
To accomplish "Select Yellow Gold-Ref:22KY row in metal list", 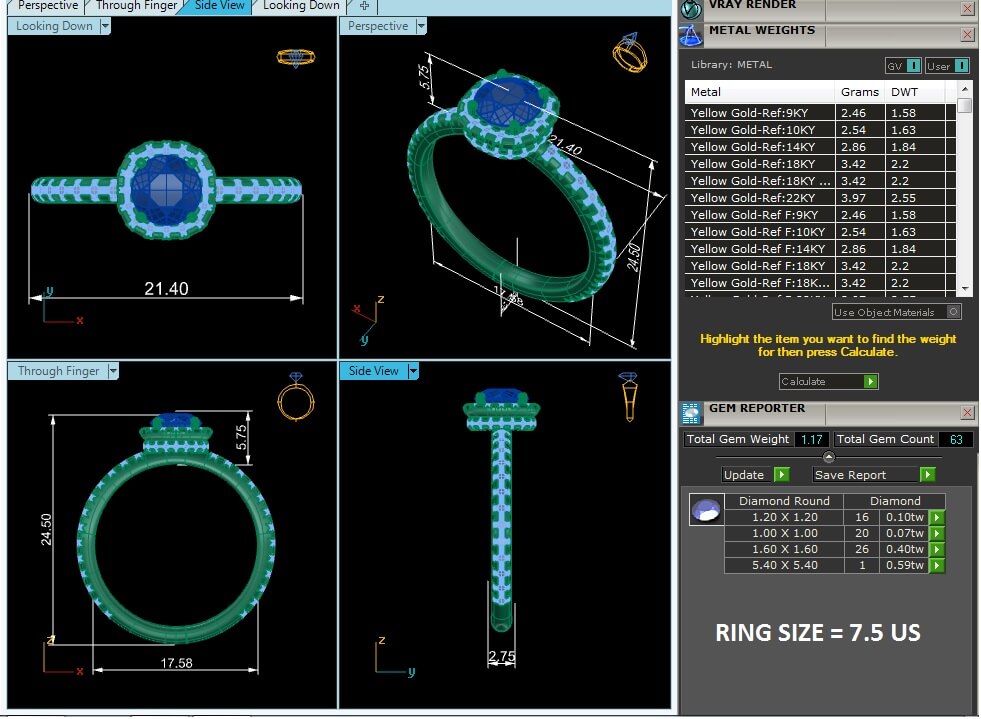I will pos(762,198).
